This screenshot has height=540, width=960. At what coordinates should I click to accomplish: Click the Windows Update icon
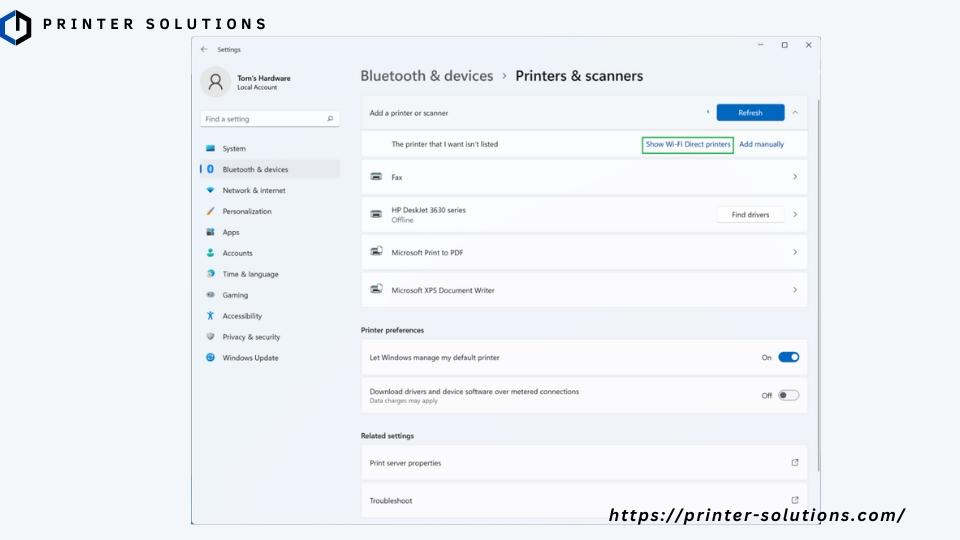[210, 357]
